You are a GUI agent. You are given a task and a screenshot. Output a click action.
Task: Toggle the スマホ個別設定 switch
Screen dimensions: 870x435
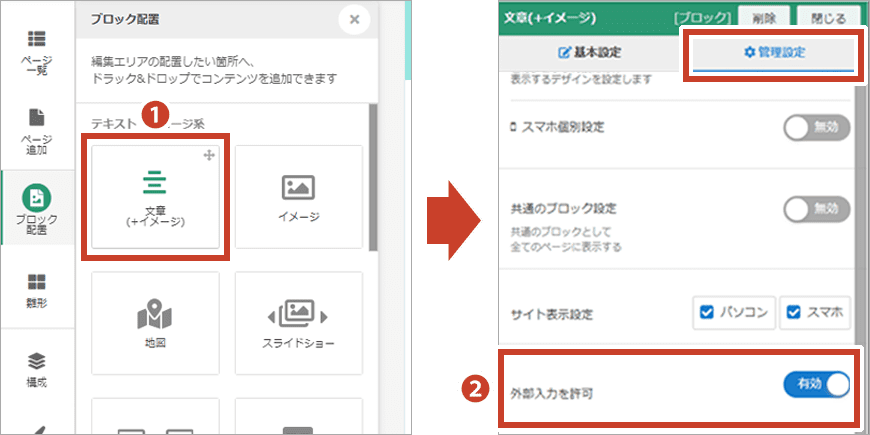[816, 127]
